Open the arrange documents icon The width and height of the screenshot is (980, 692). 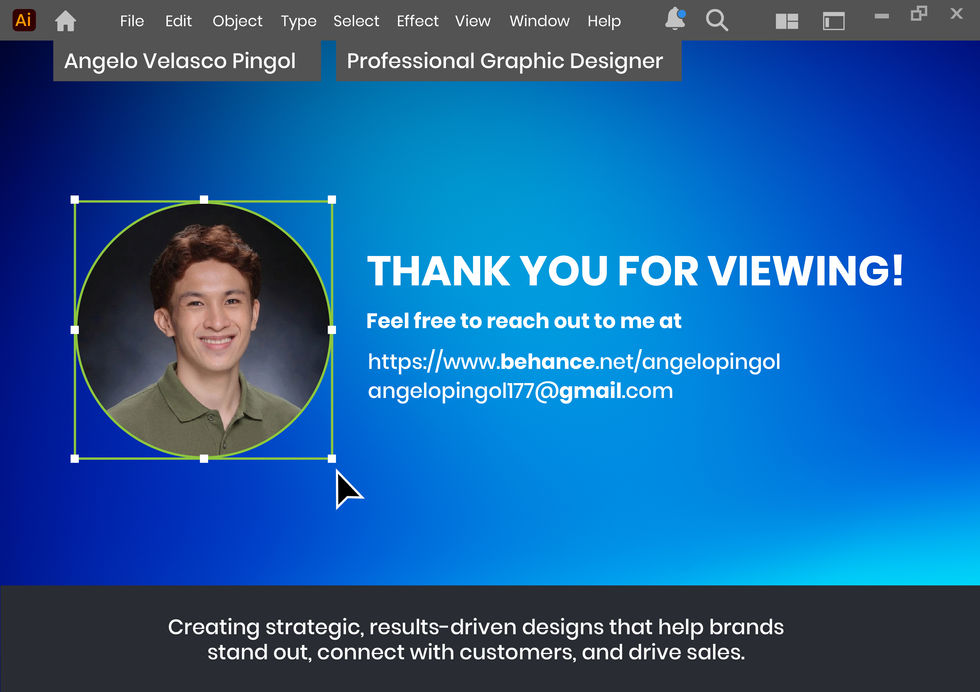(x=787, y=21)
